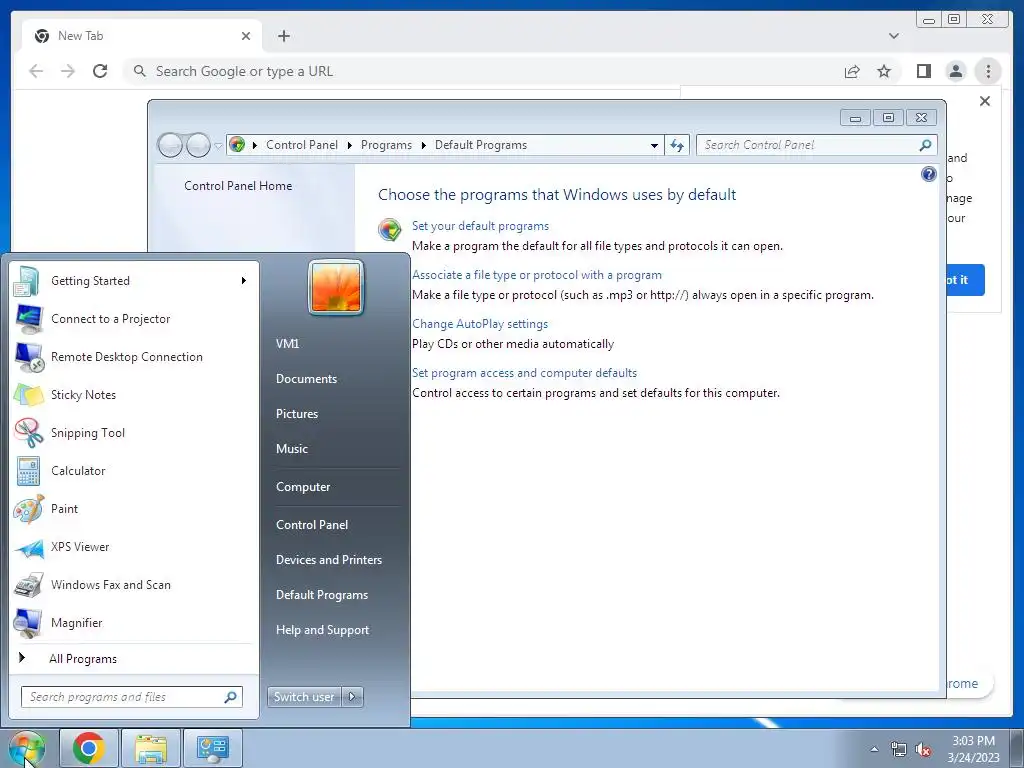The width and height of the screenshot is (1024, 768).
Task: Open VM1 user folder
Action: pos(287,344)
